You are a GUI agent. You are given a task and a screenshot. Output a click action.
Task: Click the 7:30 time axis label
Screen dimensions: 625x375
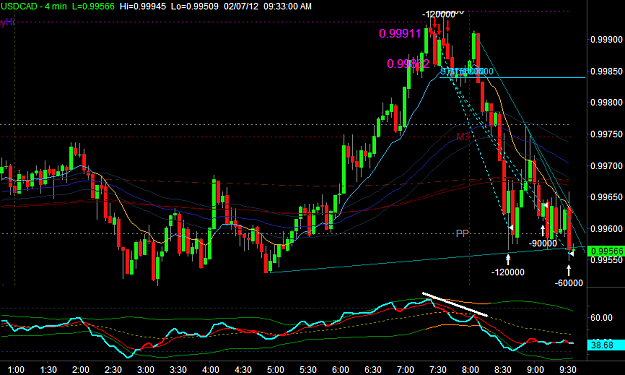click(438, 369)
